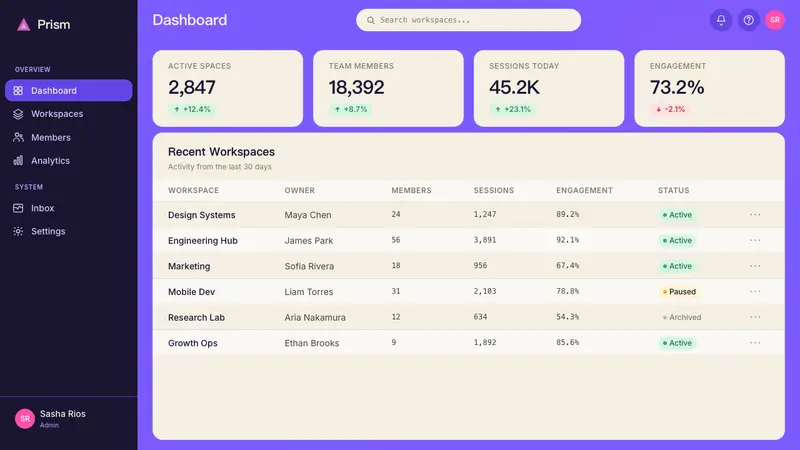
Task: Click the Analytics bar chart icon
Action: (18, 160)
